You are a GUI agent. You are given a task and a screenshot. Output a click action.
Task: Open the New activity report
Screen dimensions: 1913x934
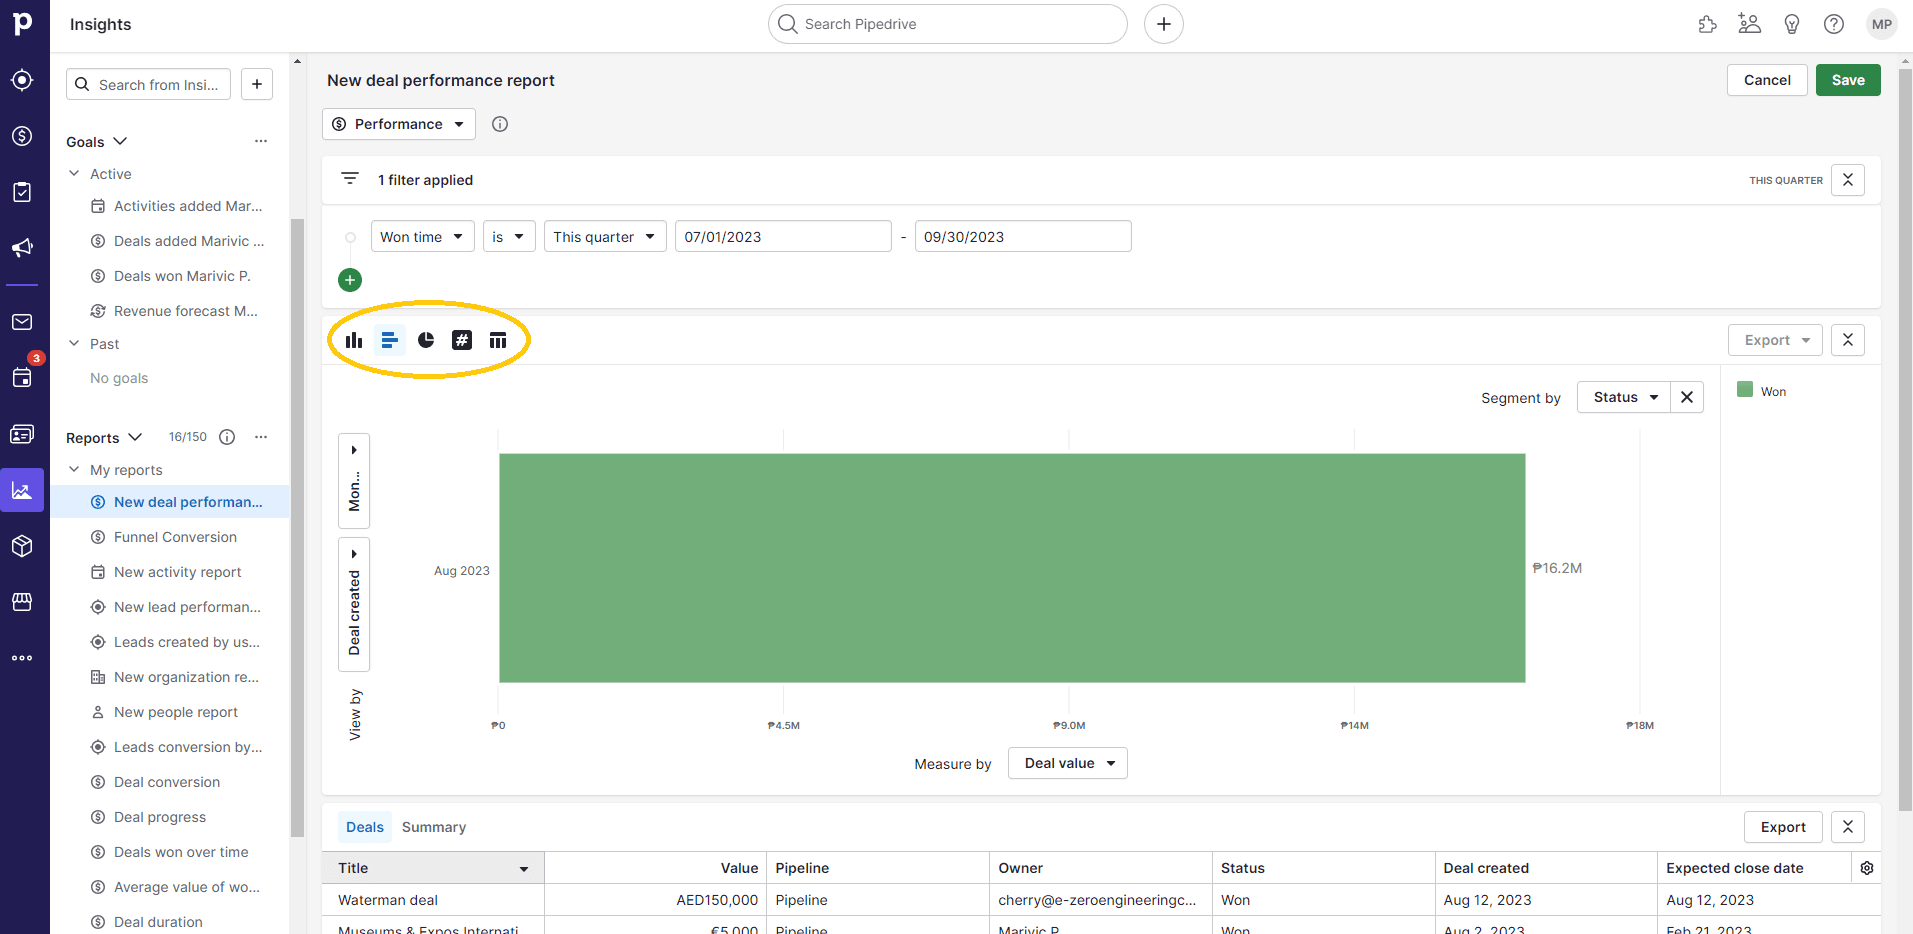coord(177,572)
